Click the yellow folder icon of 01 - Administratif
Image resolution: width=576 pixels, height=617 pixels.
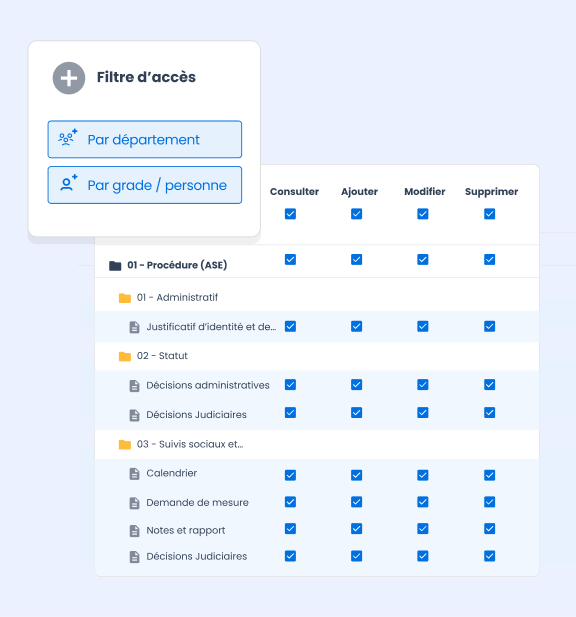coord(125,298)
